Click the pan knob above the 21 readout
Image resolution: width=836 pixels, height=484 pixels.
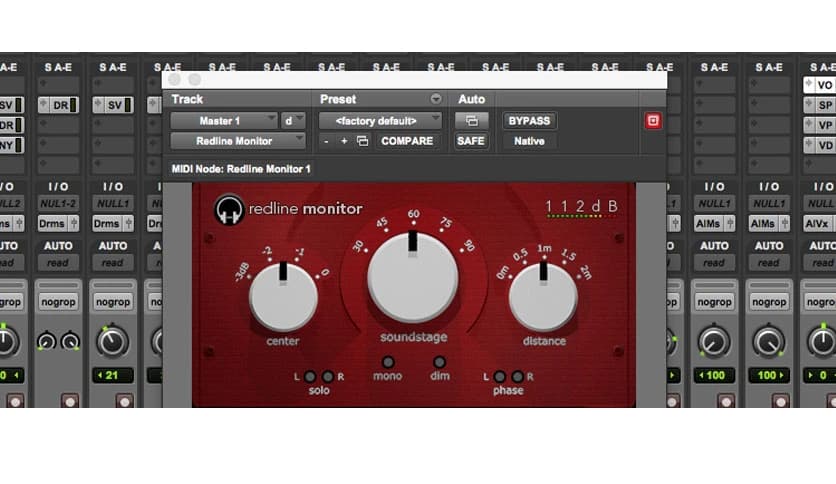(112, 342)
